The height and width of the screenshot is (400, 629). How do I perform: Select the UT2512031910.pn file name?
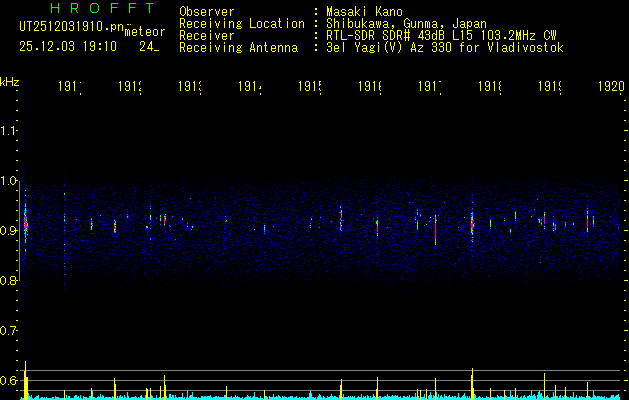(72, 27)
